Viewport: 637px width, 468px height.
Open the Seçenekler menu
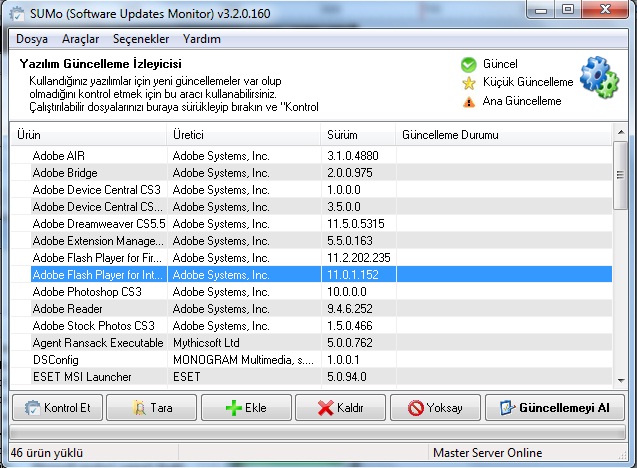[141, 39]
